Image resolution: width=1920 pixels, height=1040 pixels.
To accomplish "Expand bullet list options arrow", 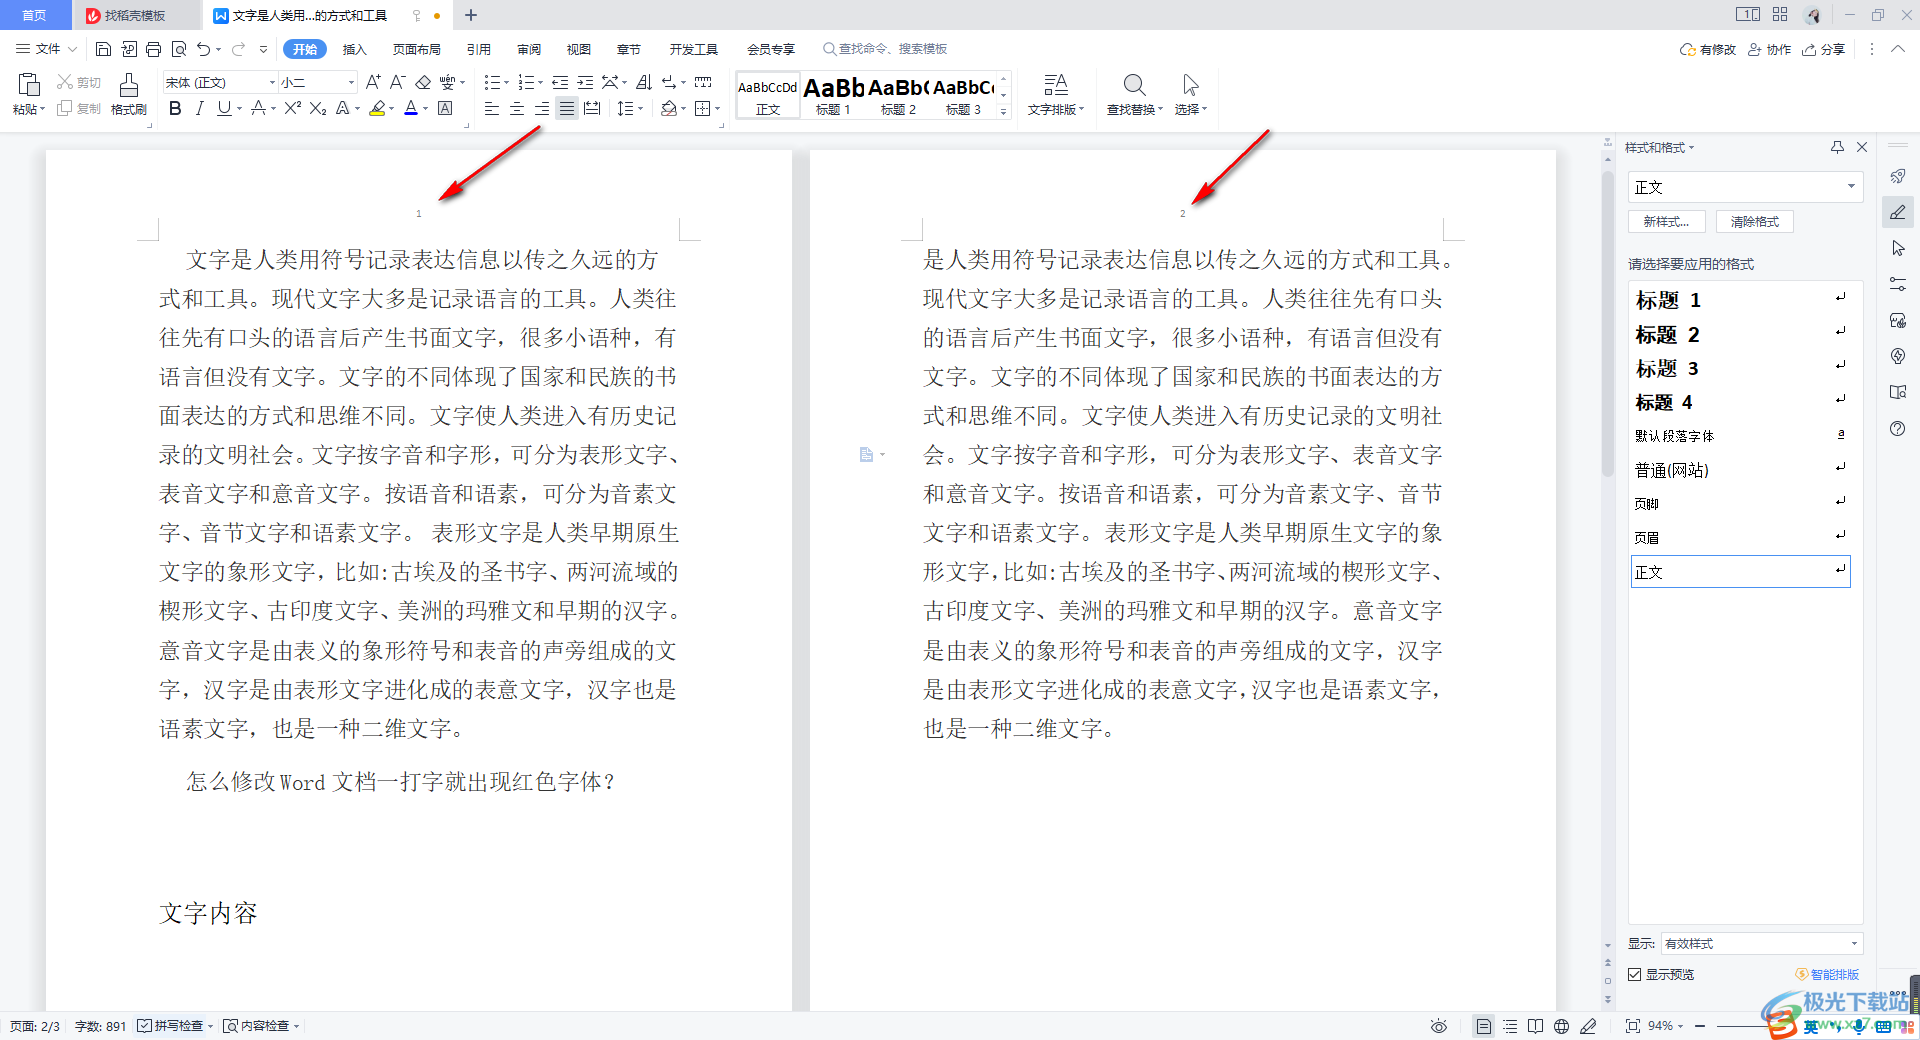I will [506, 83].
